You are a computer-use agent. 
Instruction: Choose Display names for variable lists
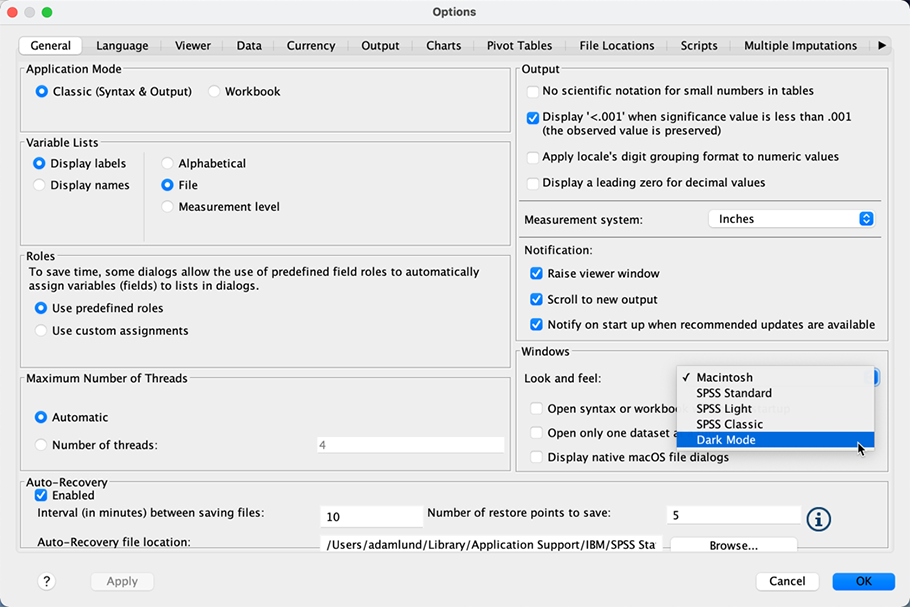point(42,185)
